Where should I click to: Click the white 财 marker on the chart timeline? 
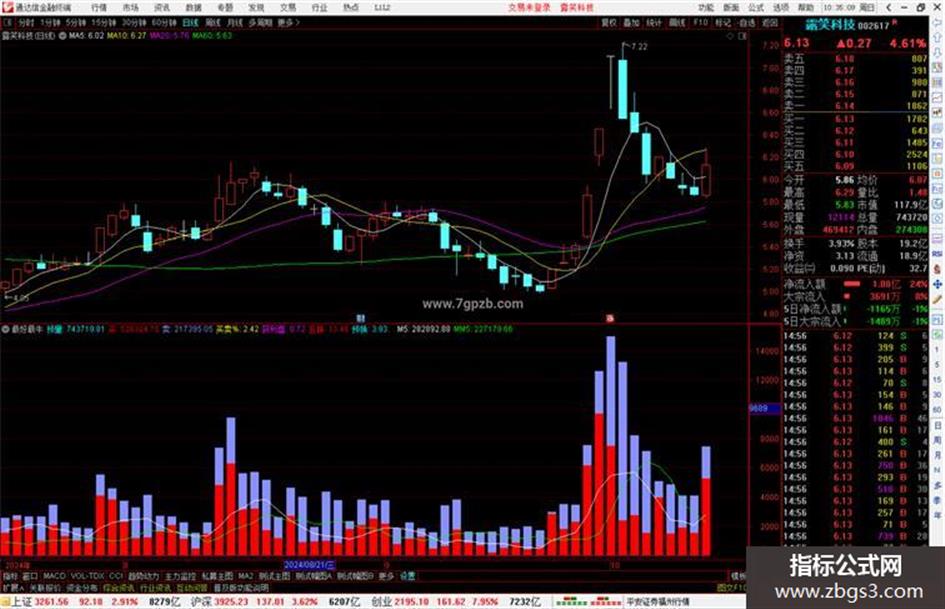(360, 318)
